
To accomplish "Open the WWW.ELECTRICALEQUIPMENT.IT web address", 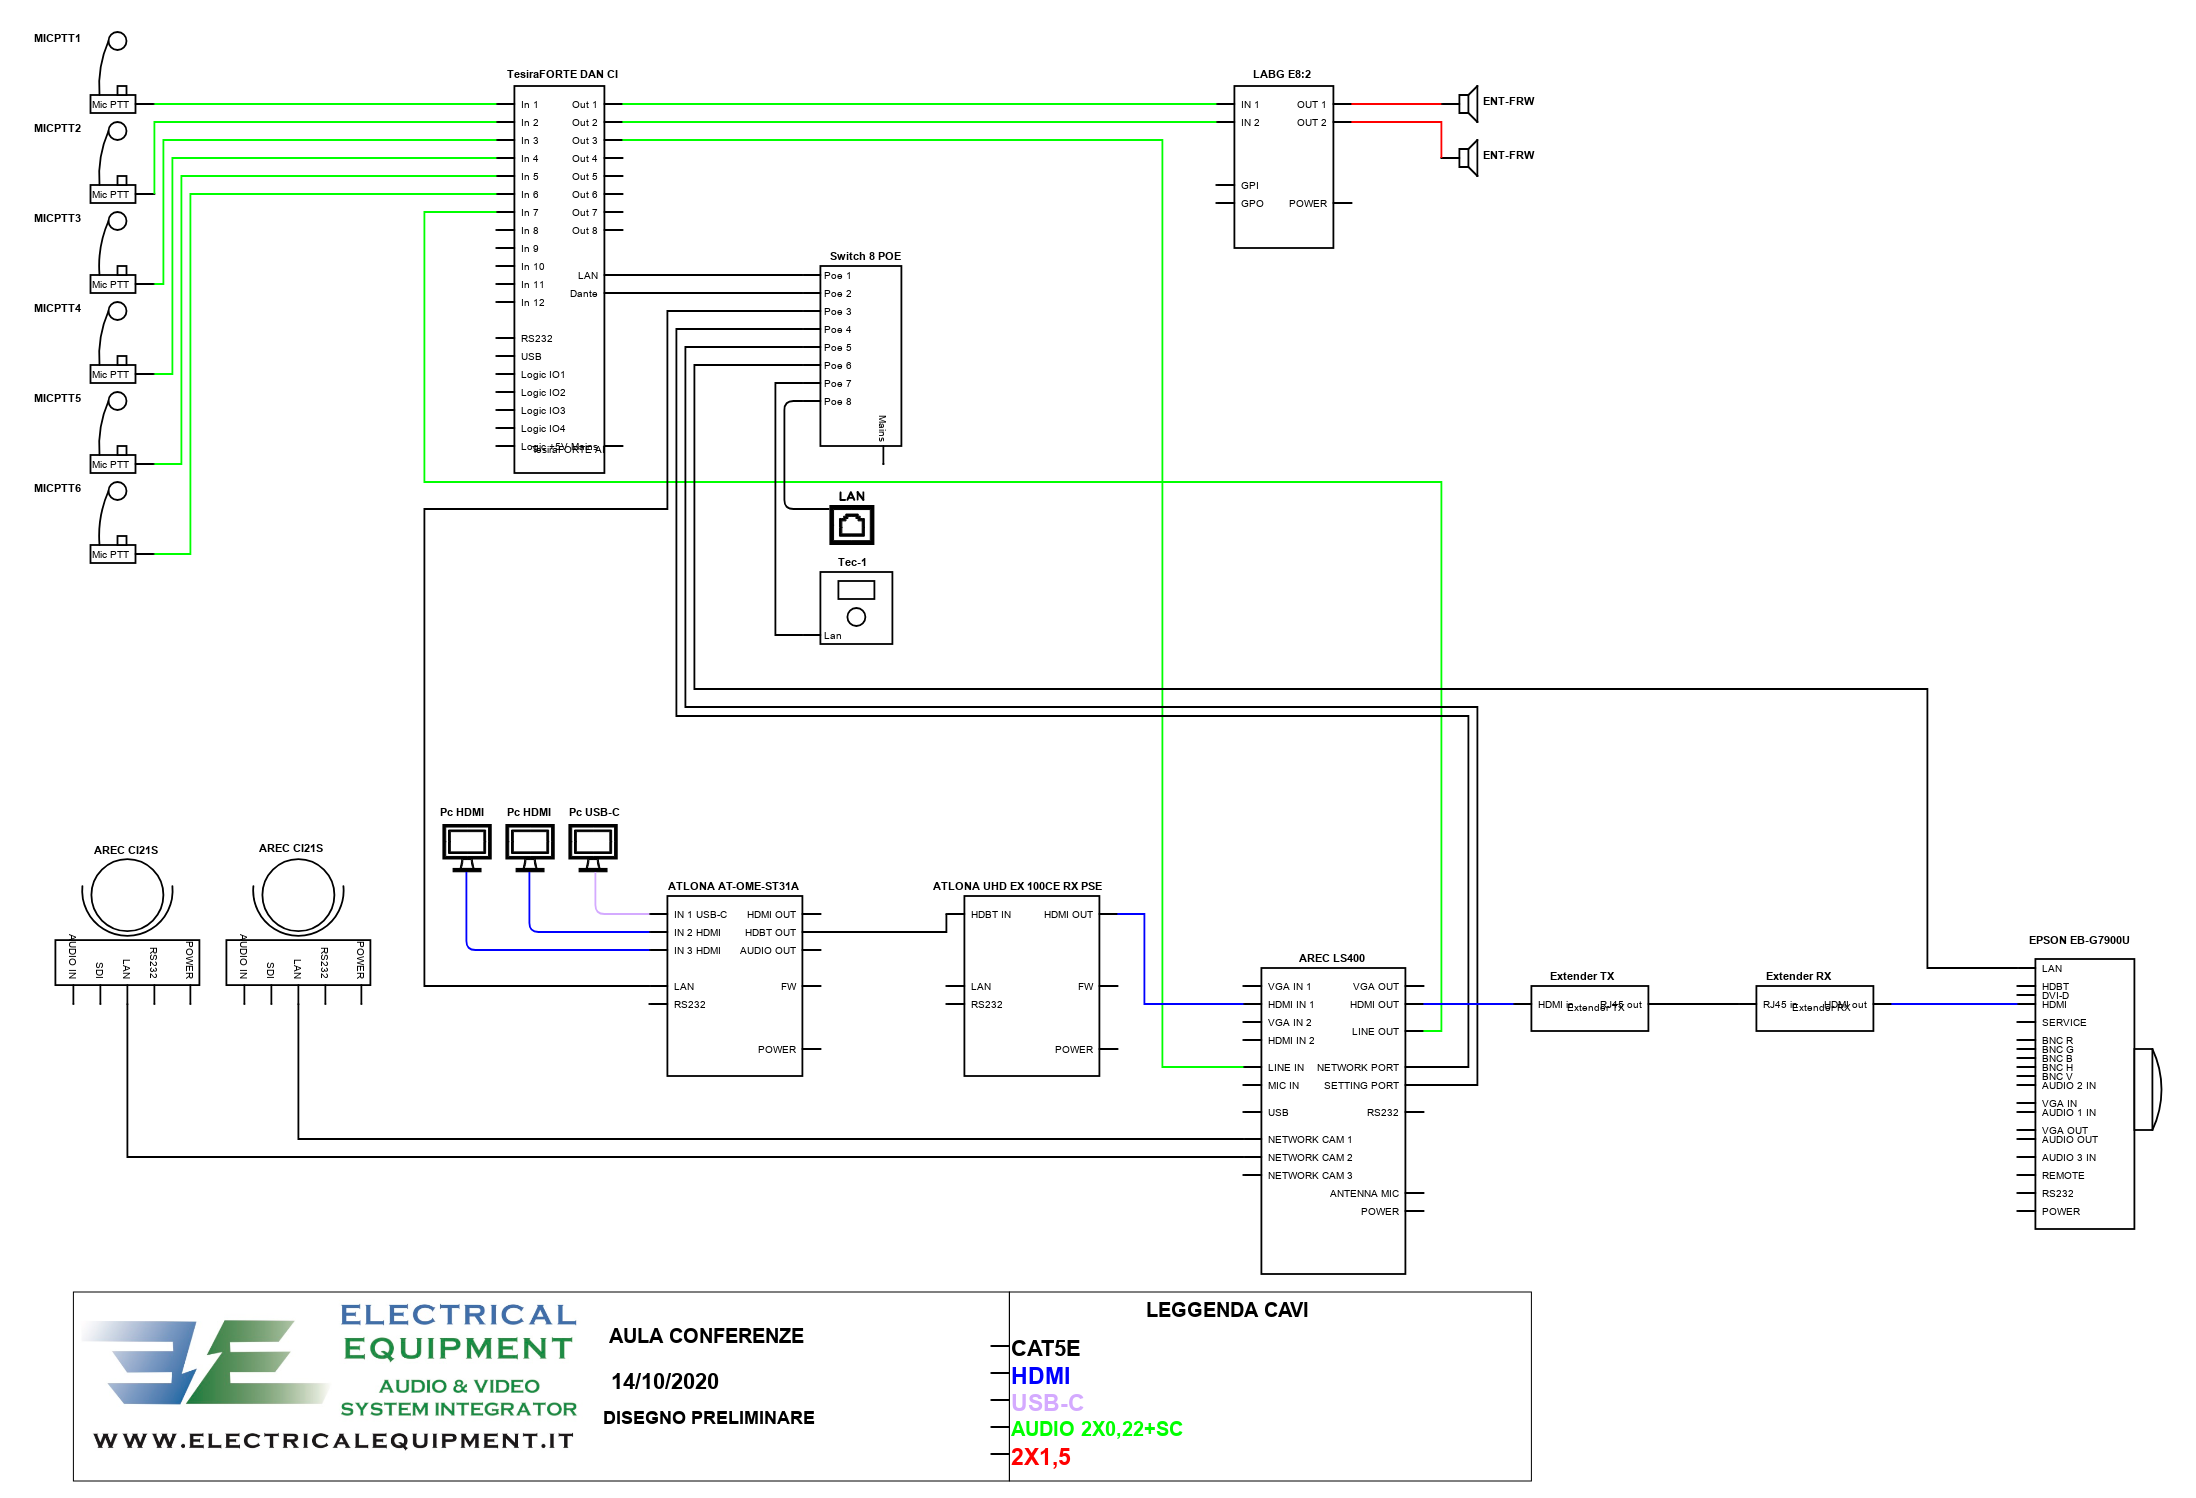I will pos(334,1441).
